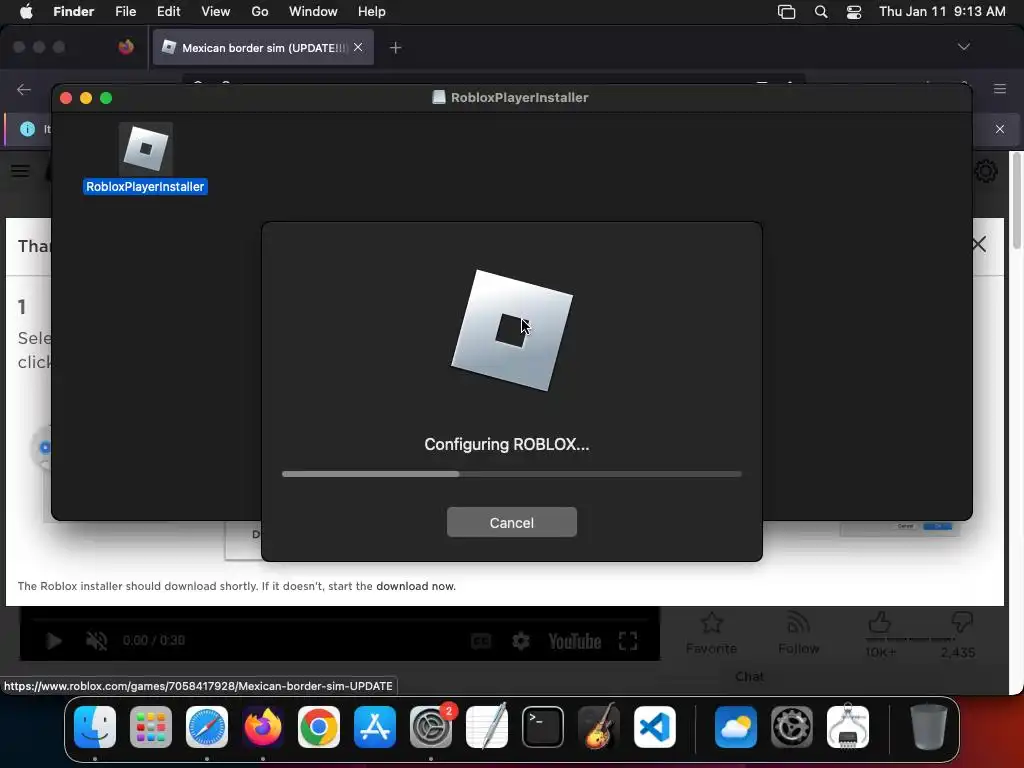The width and height of the screenshot is (1024, 768).
Task: Open Firefox from the Dock
Action: (263, 727)
